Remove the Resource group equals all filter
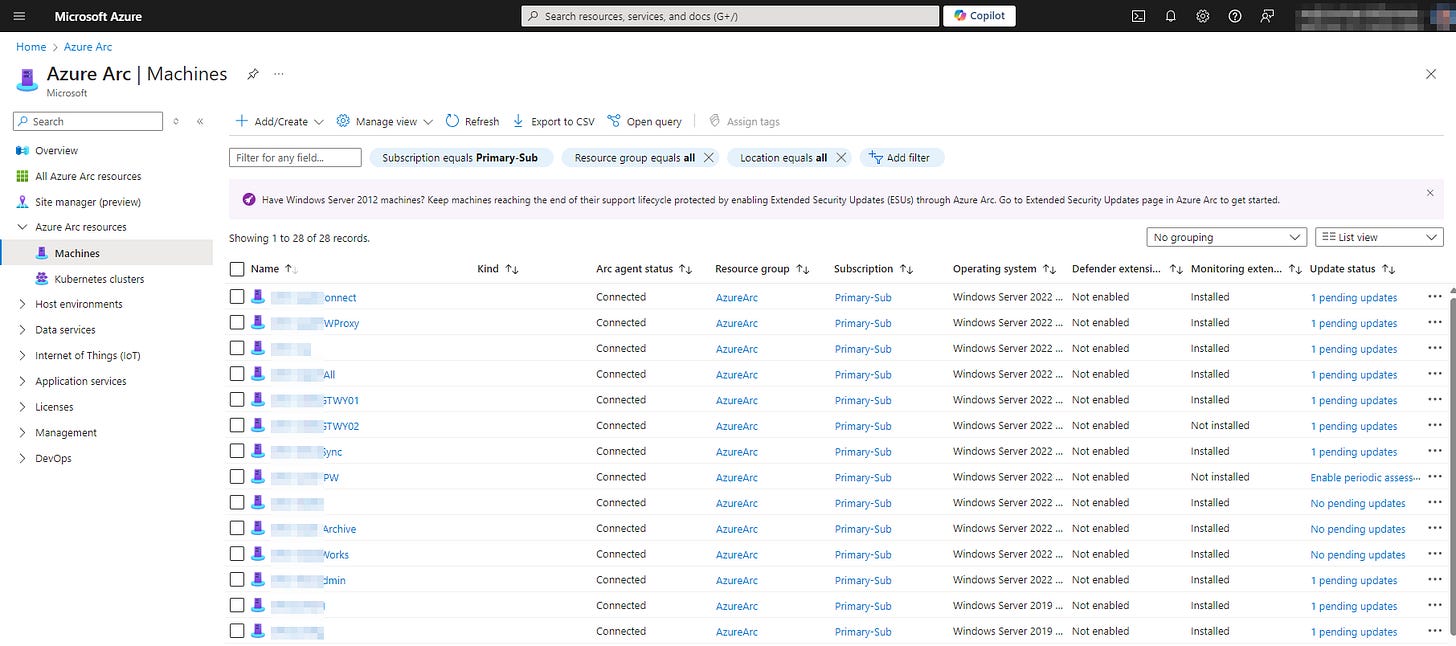The height and width of the screenshot is (646, 1456). point(708,158)
